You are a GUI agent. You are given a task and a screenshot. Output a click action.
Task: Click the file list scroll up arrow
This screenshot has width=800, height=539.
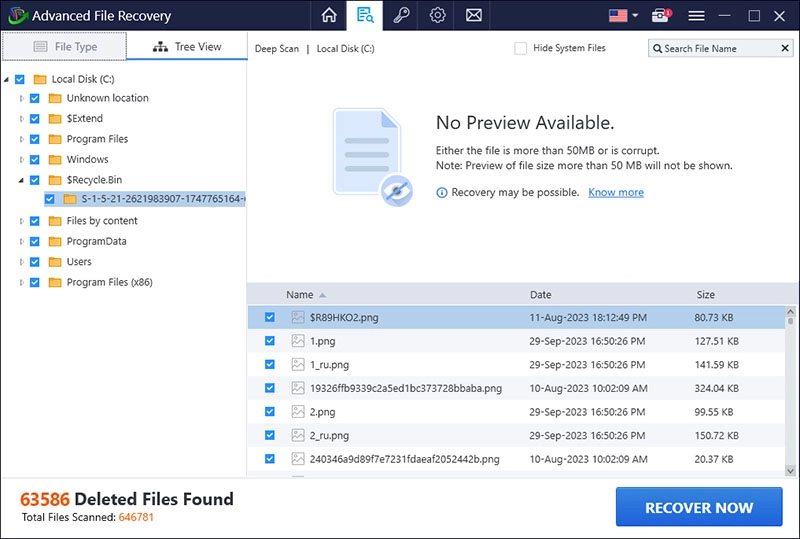pos(790,311)
